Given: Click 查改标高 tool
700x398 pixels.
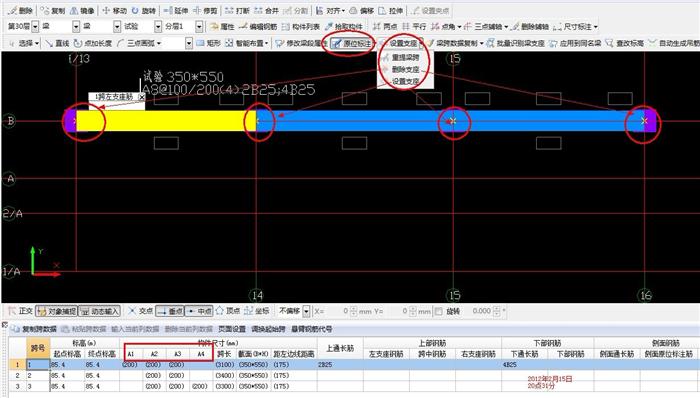Looking at the screenshot, I should pyautogui.click(x=625, y=43).
